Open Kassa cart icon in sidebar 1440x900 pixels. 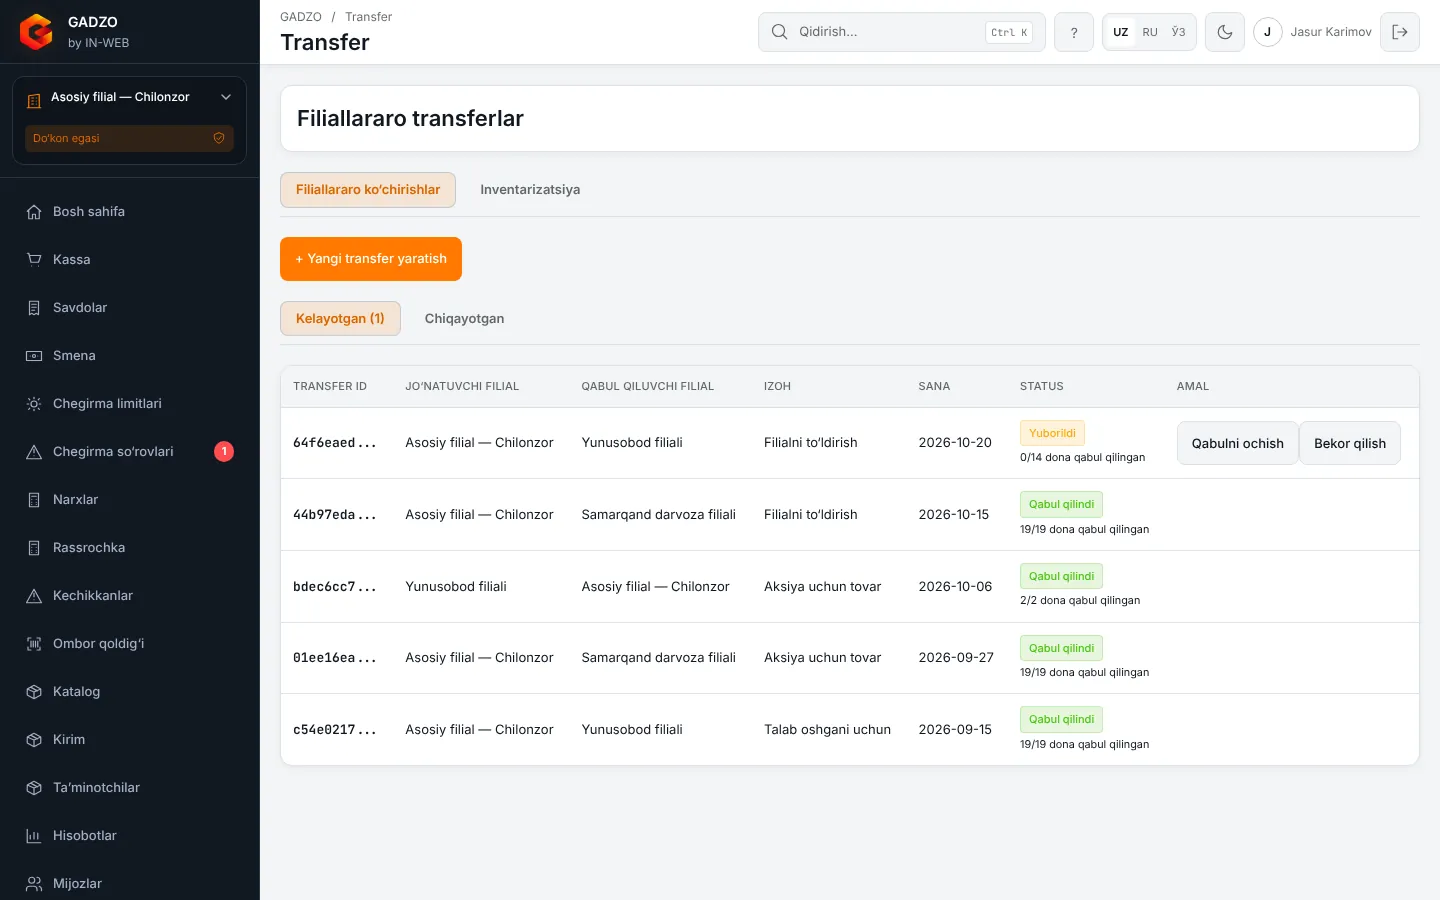34,260
